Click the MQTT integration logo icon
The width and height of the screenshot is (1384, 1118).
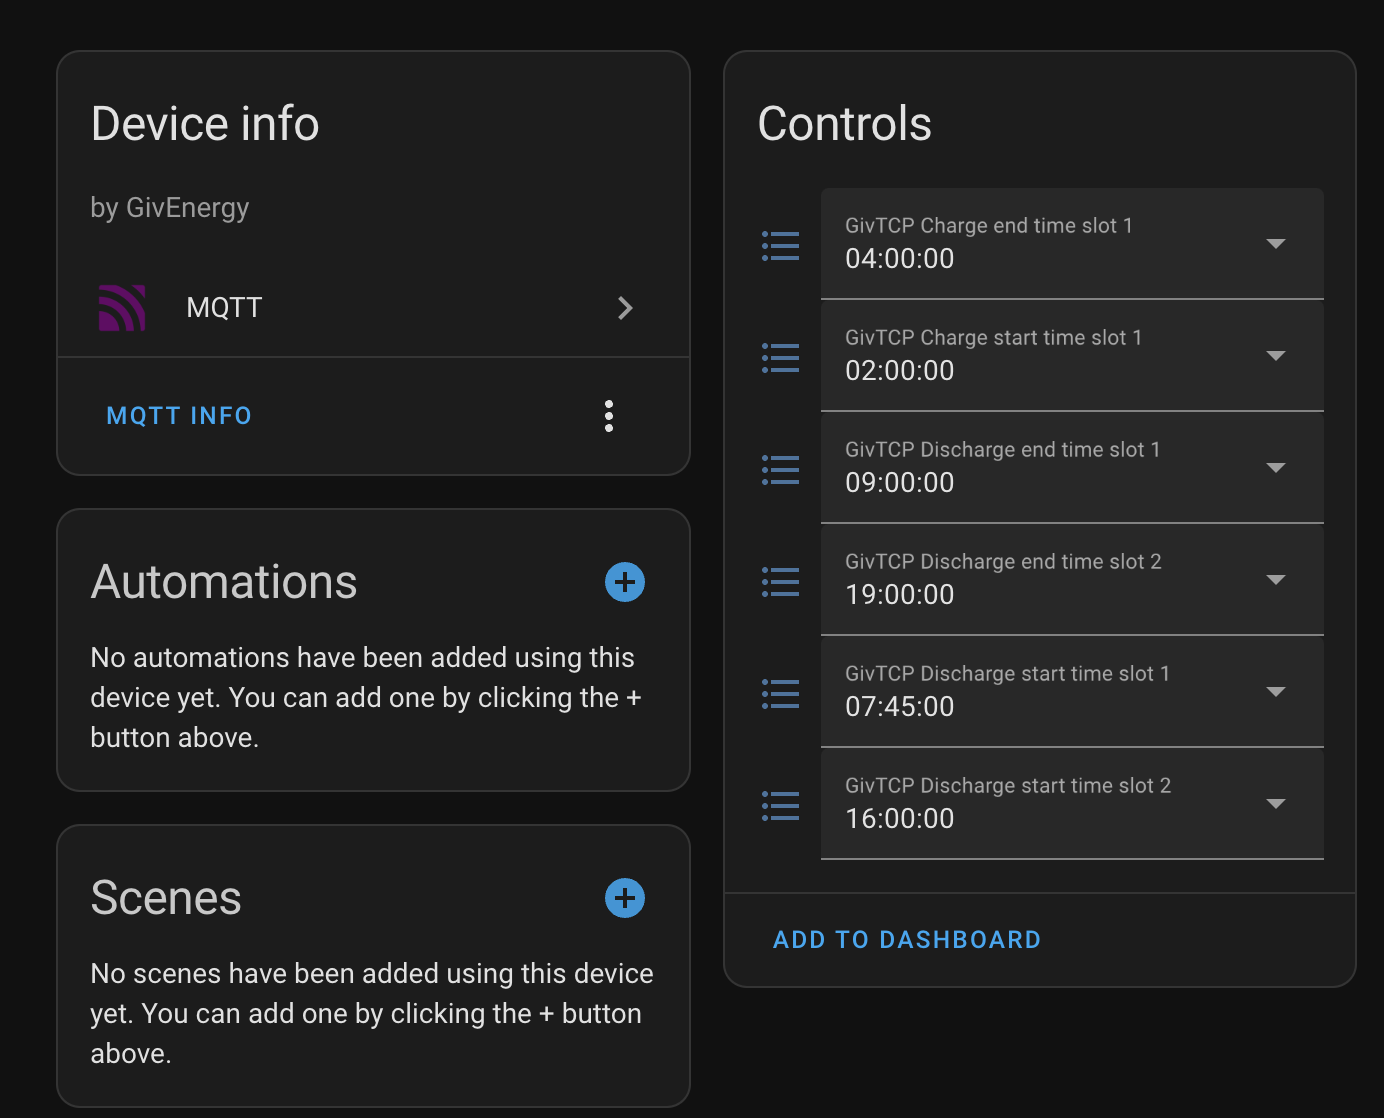(122, 308)
